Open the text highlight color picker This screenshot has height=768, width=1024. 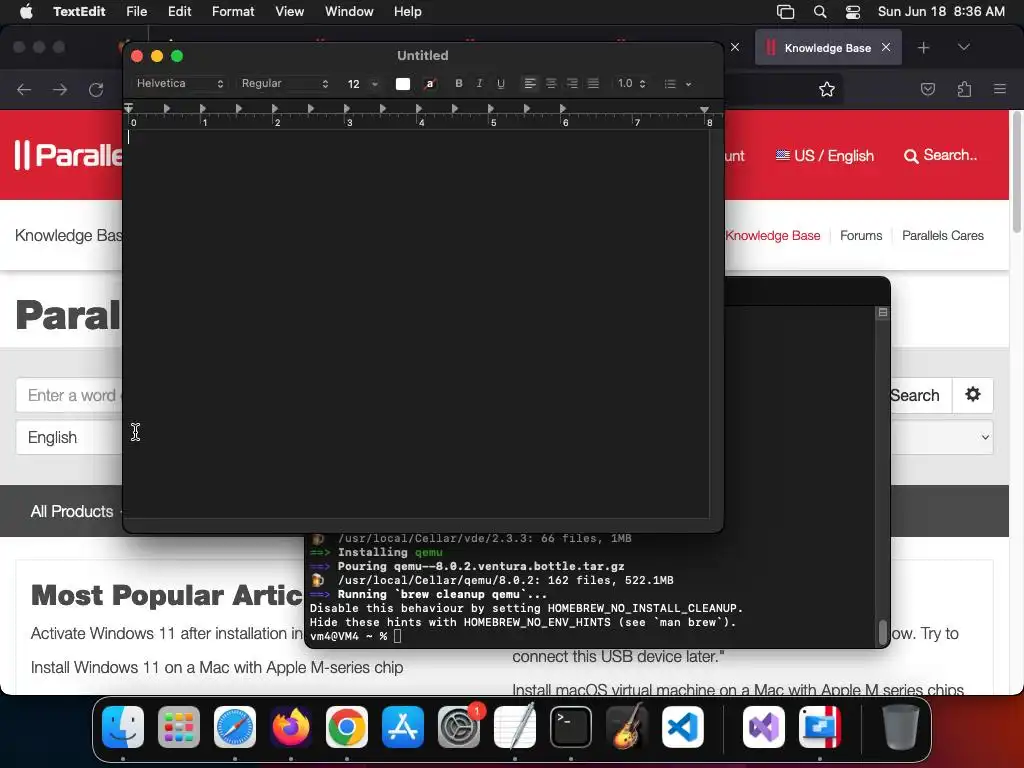coord(430,84)
